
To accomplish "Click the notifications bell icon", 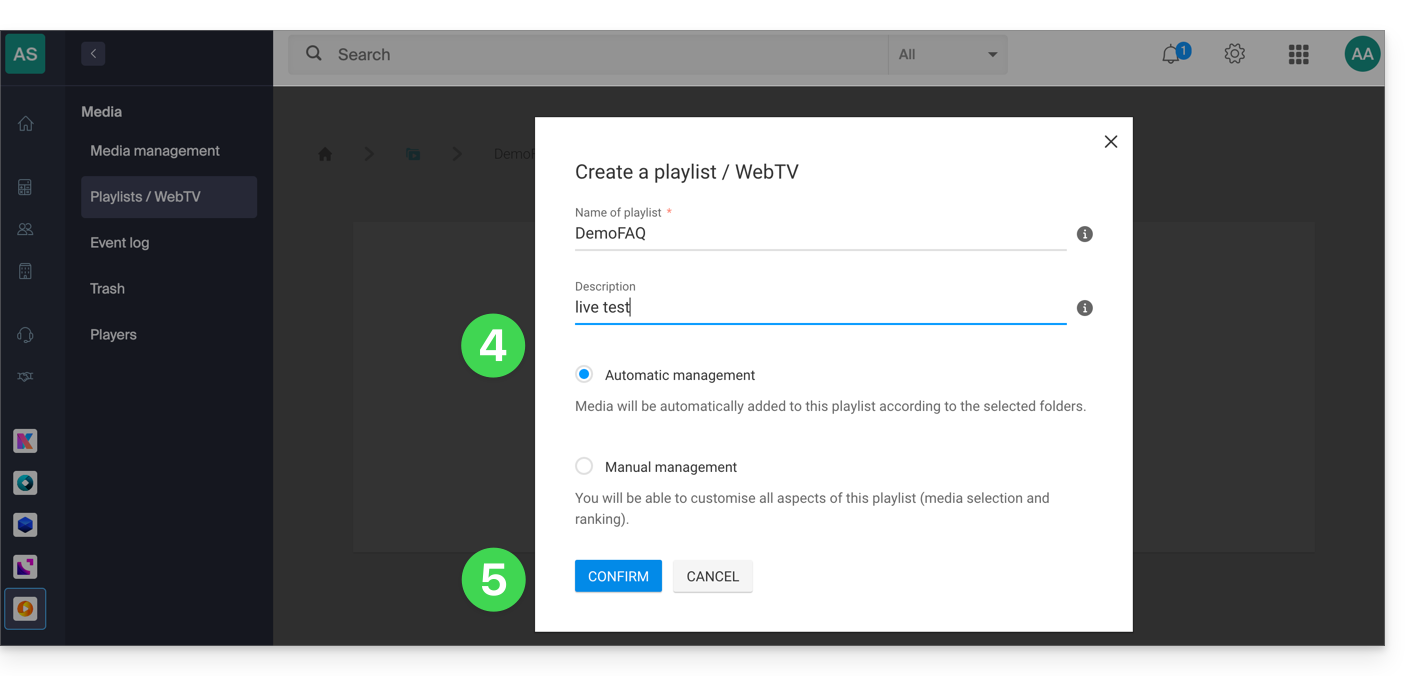I will [1171, 55].
